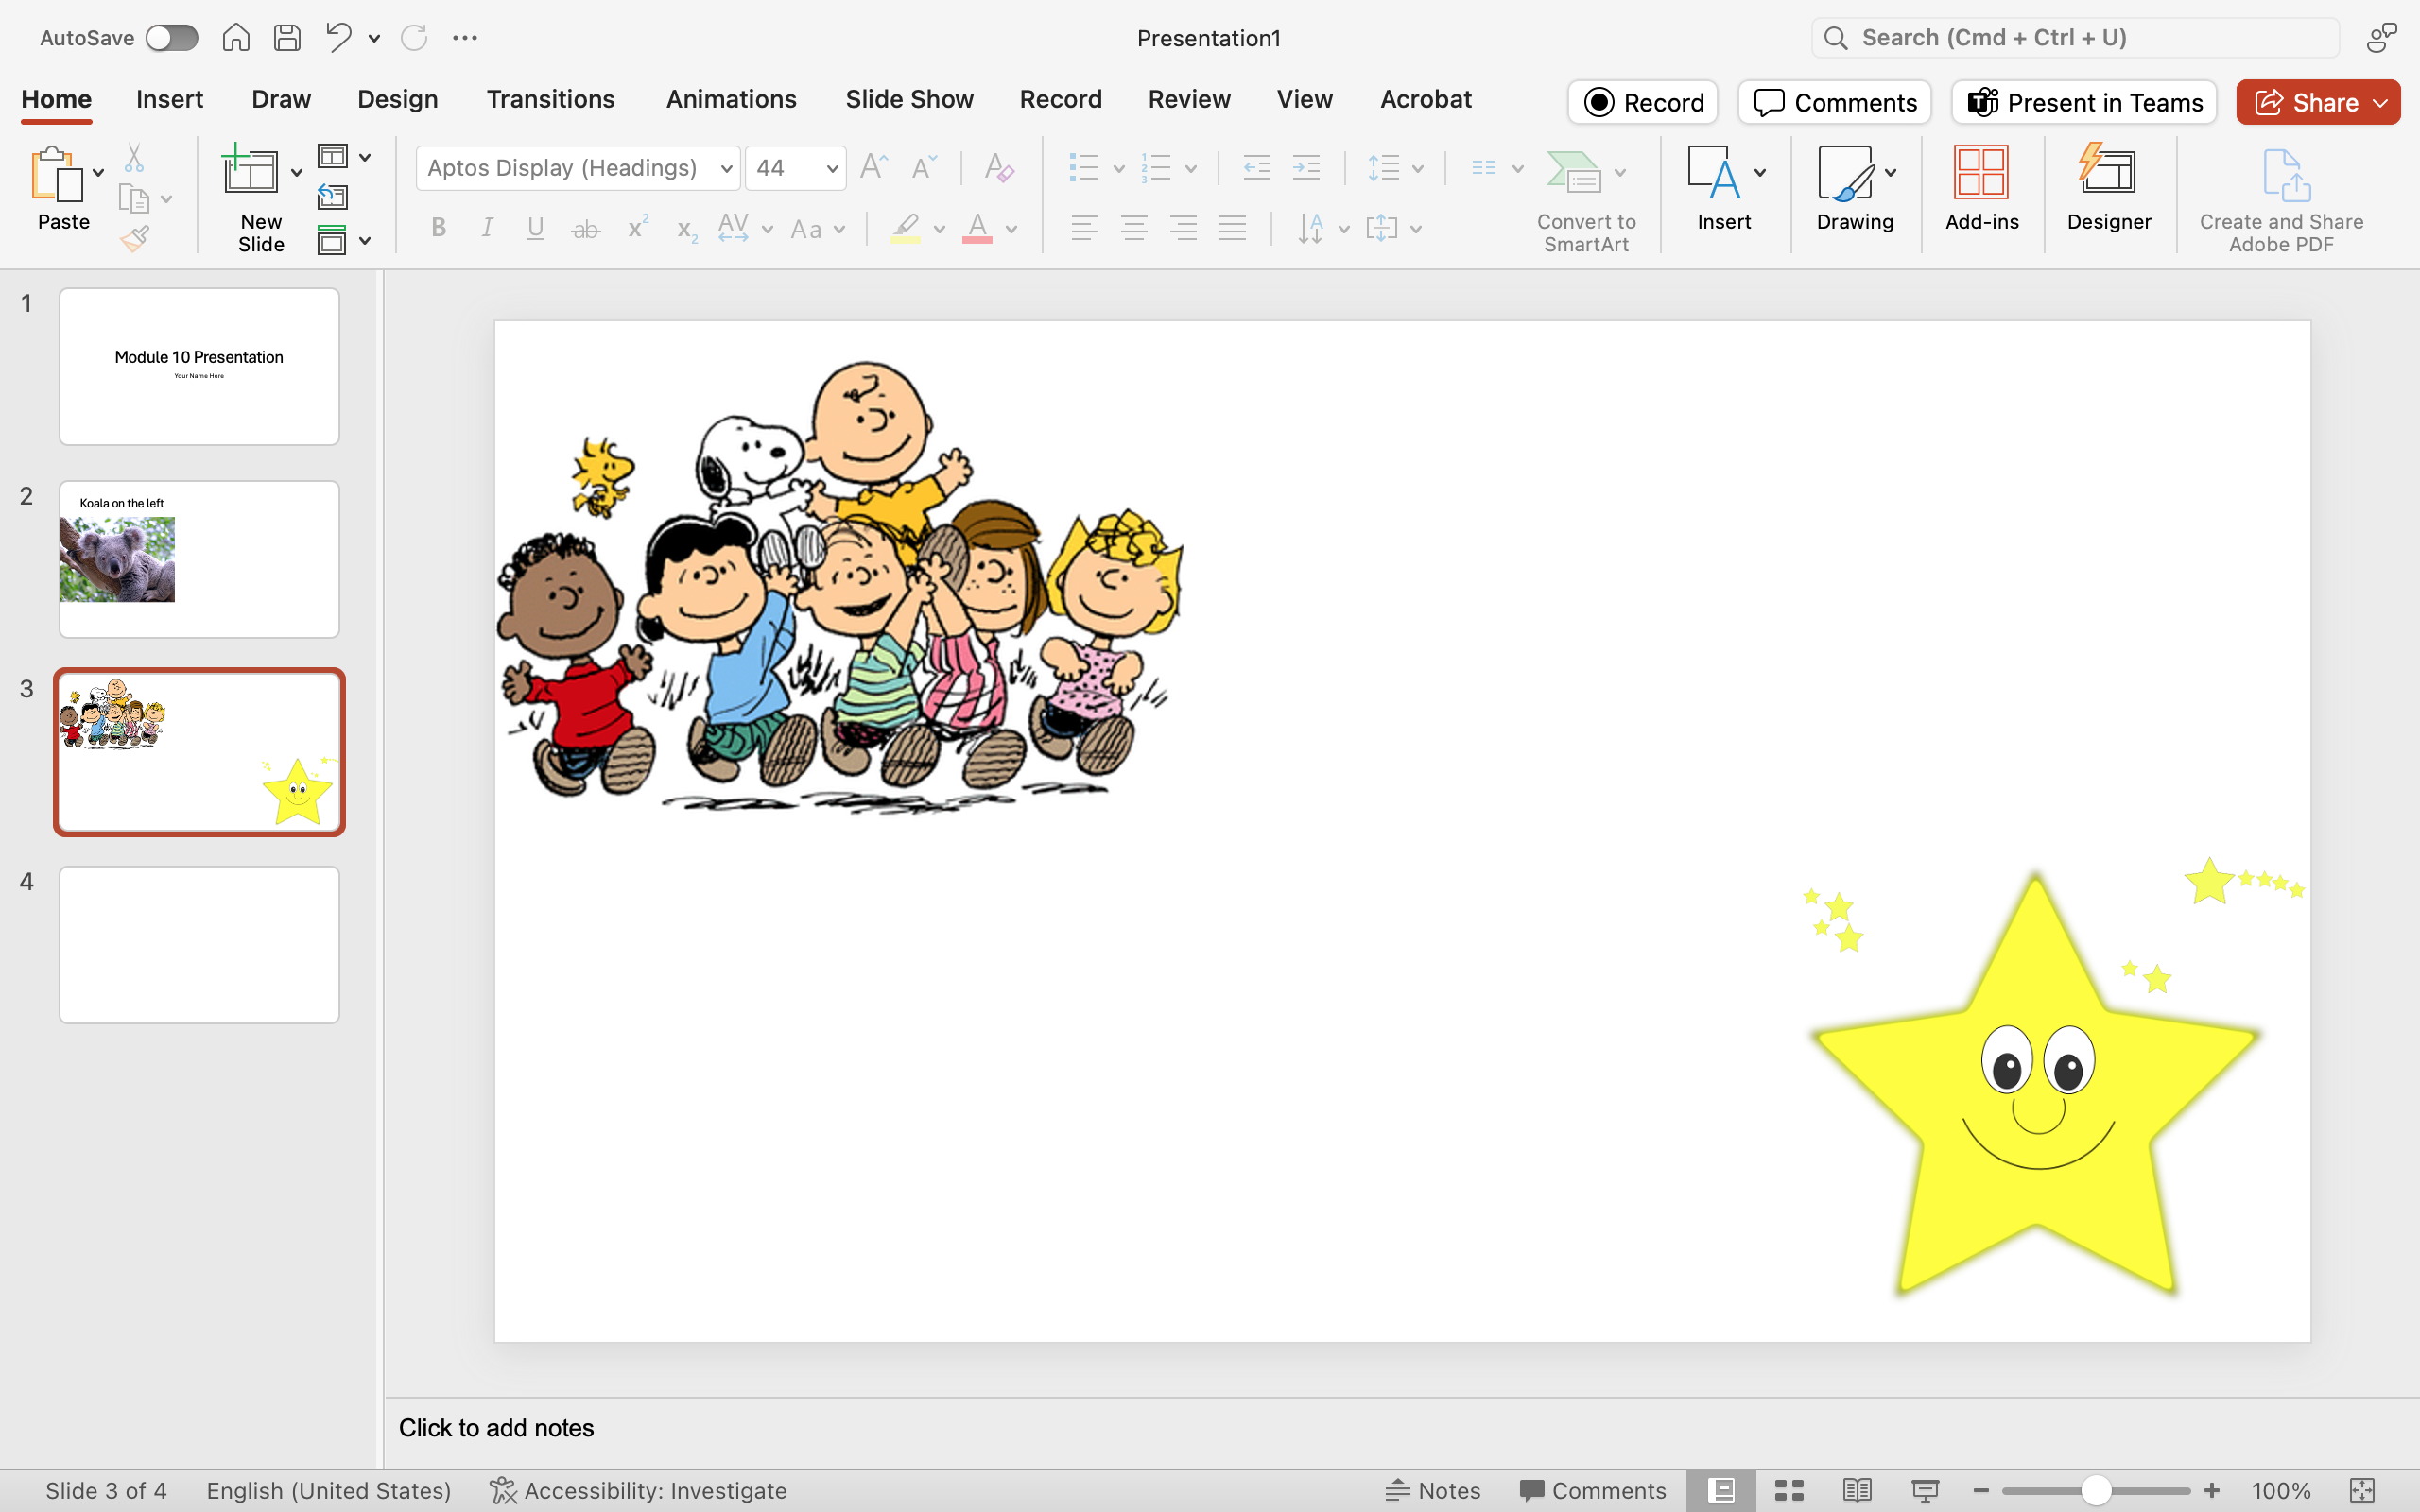This screenshot has height=1512, width=2420.
Task: Apply superscript formatting
Action: (637, 228)
